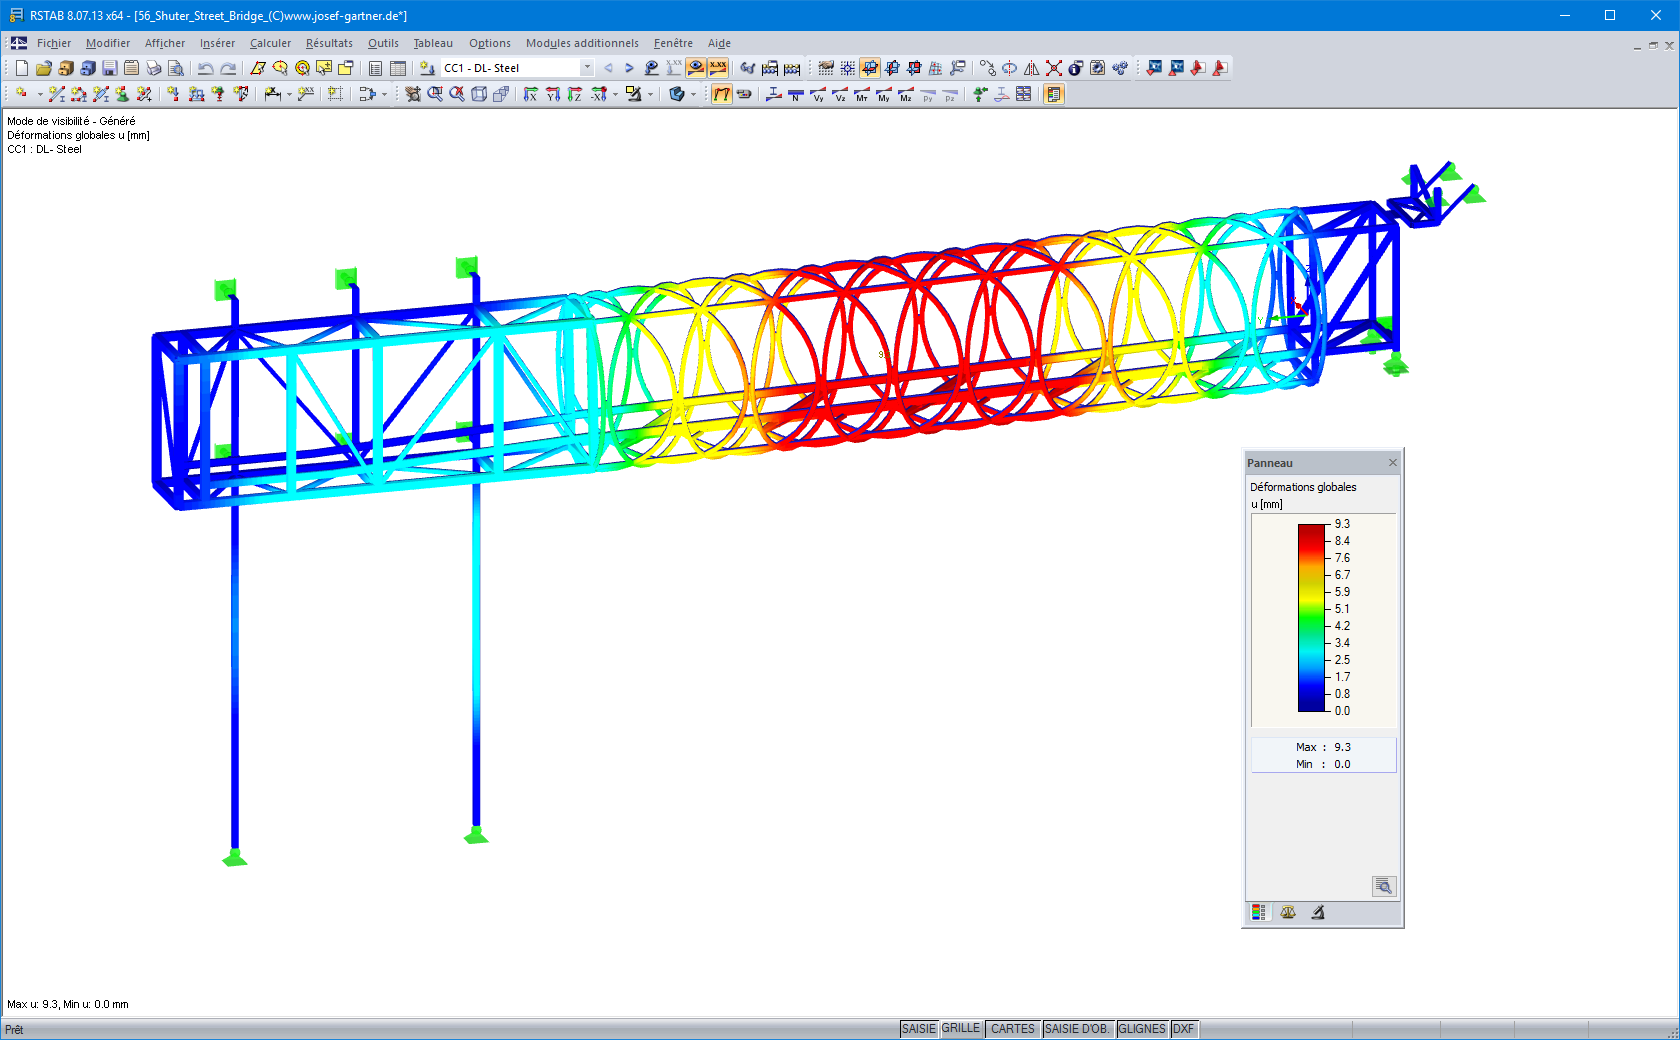Click the magnifier button in the Panneau

click(x=1384, y=886)
